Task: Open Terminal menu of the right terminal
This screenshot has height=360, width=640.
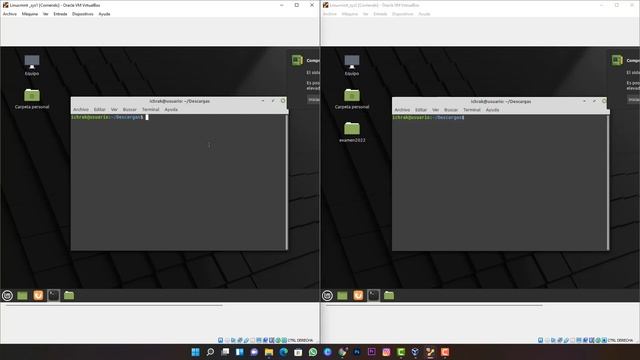Action: (472, 110)
